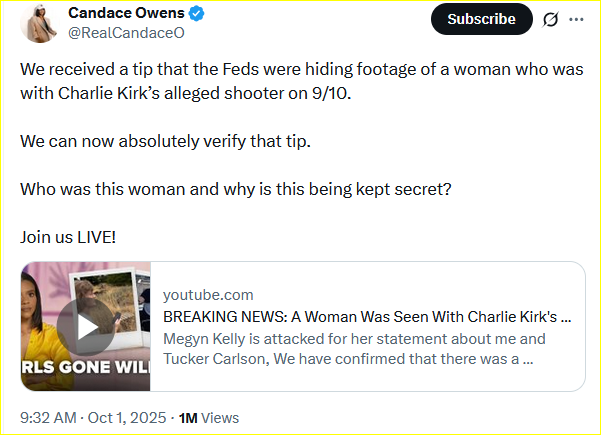Click the Oct 1, 2025 date
The height and width of the screenshot is (435, 601).
[x=128, y=417]
